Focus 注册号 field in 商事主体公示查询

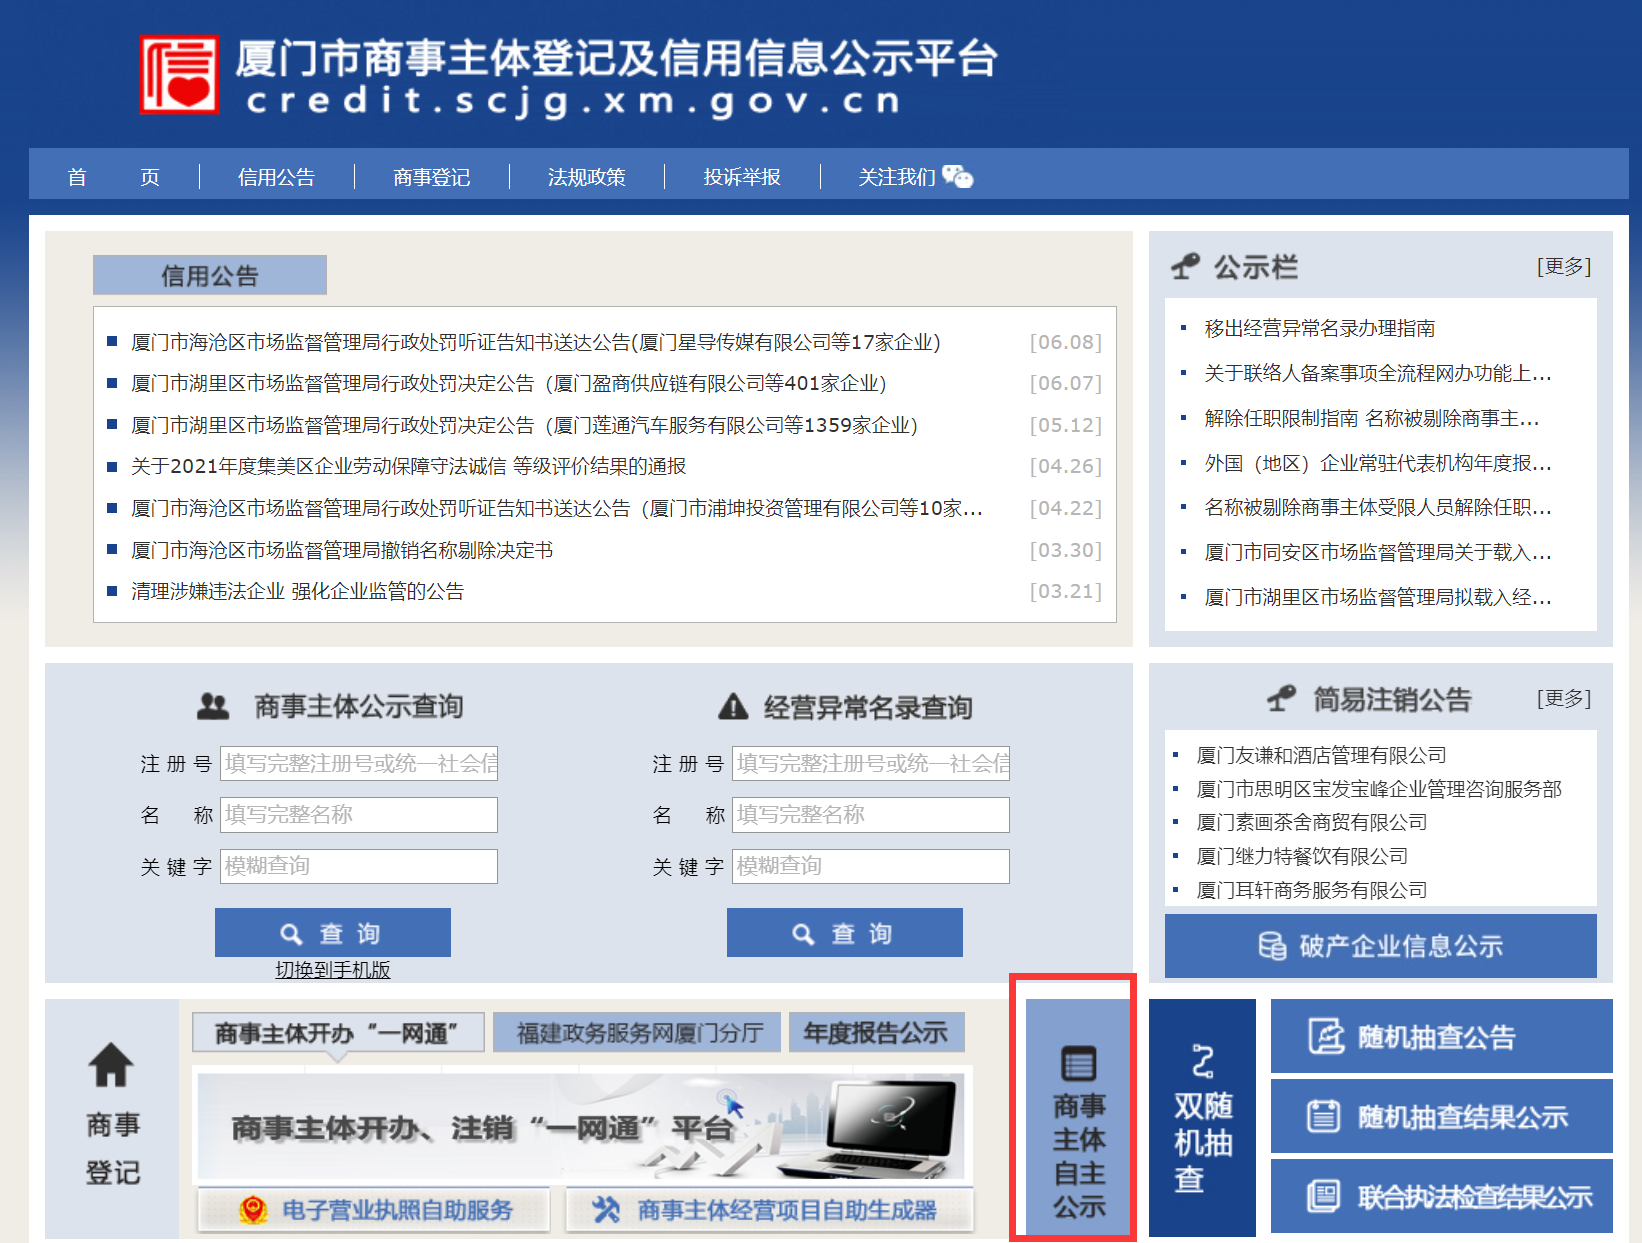(x=359, y=764)
